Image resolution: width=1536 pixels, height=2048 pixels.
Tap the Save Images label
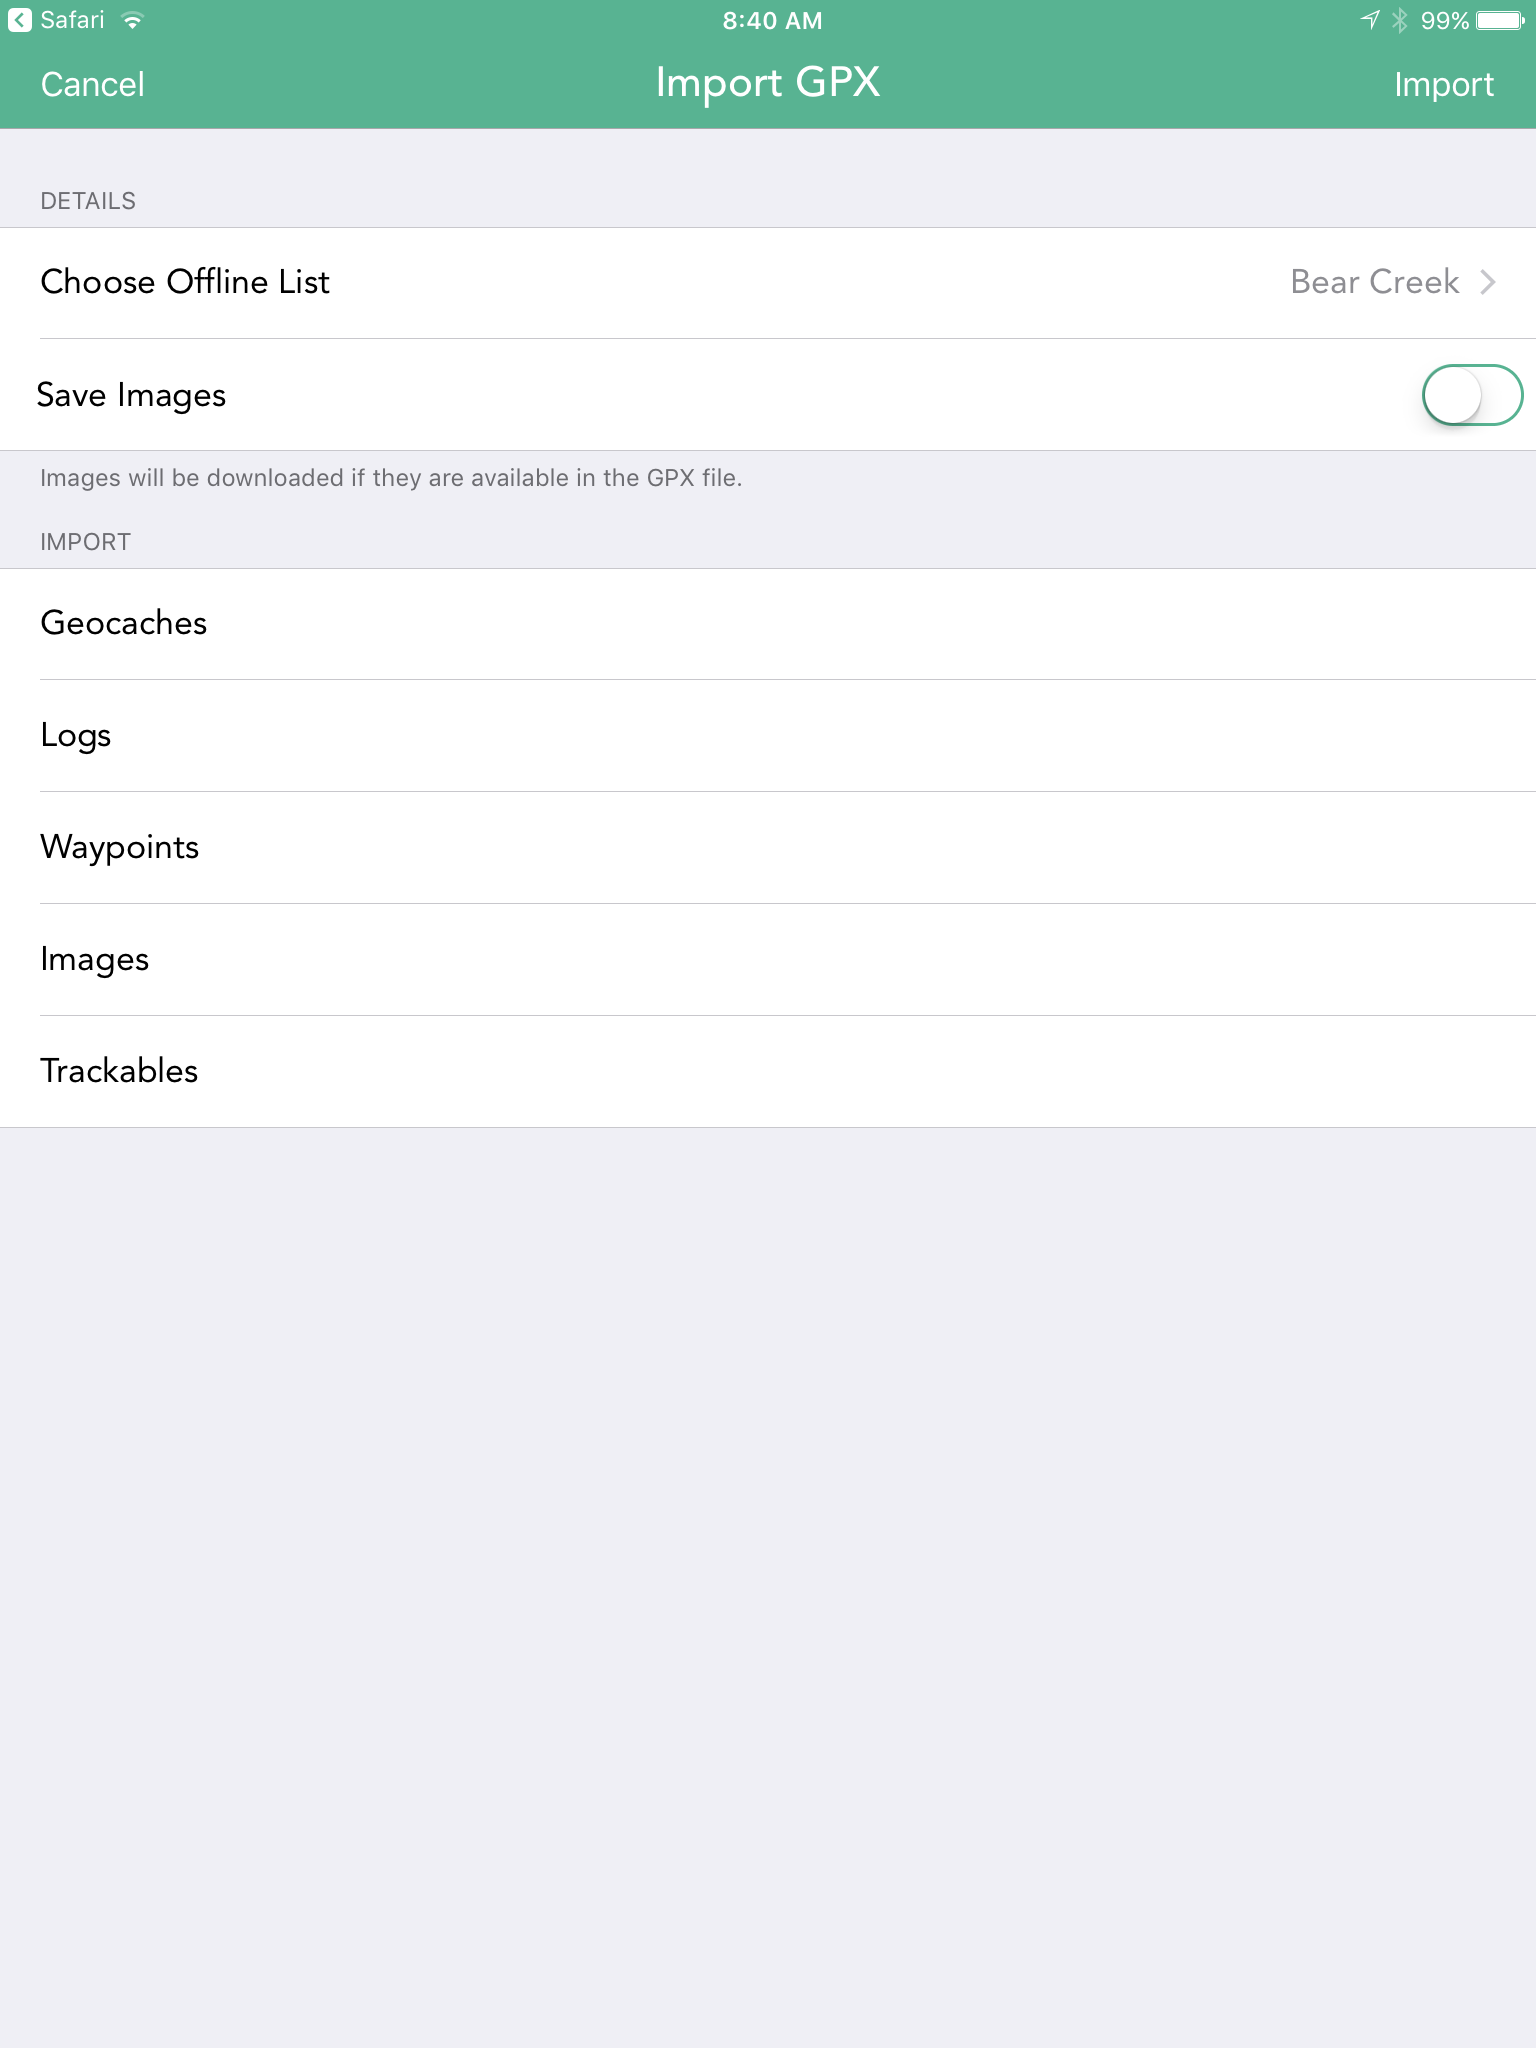[x=131, y=396]
